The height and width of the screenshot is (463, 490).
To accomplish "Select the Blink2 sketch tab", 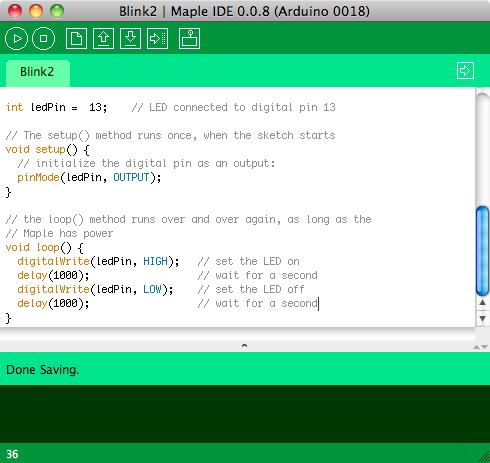I will click(37, 72).
